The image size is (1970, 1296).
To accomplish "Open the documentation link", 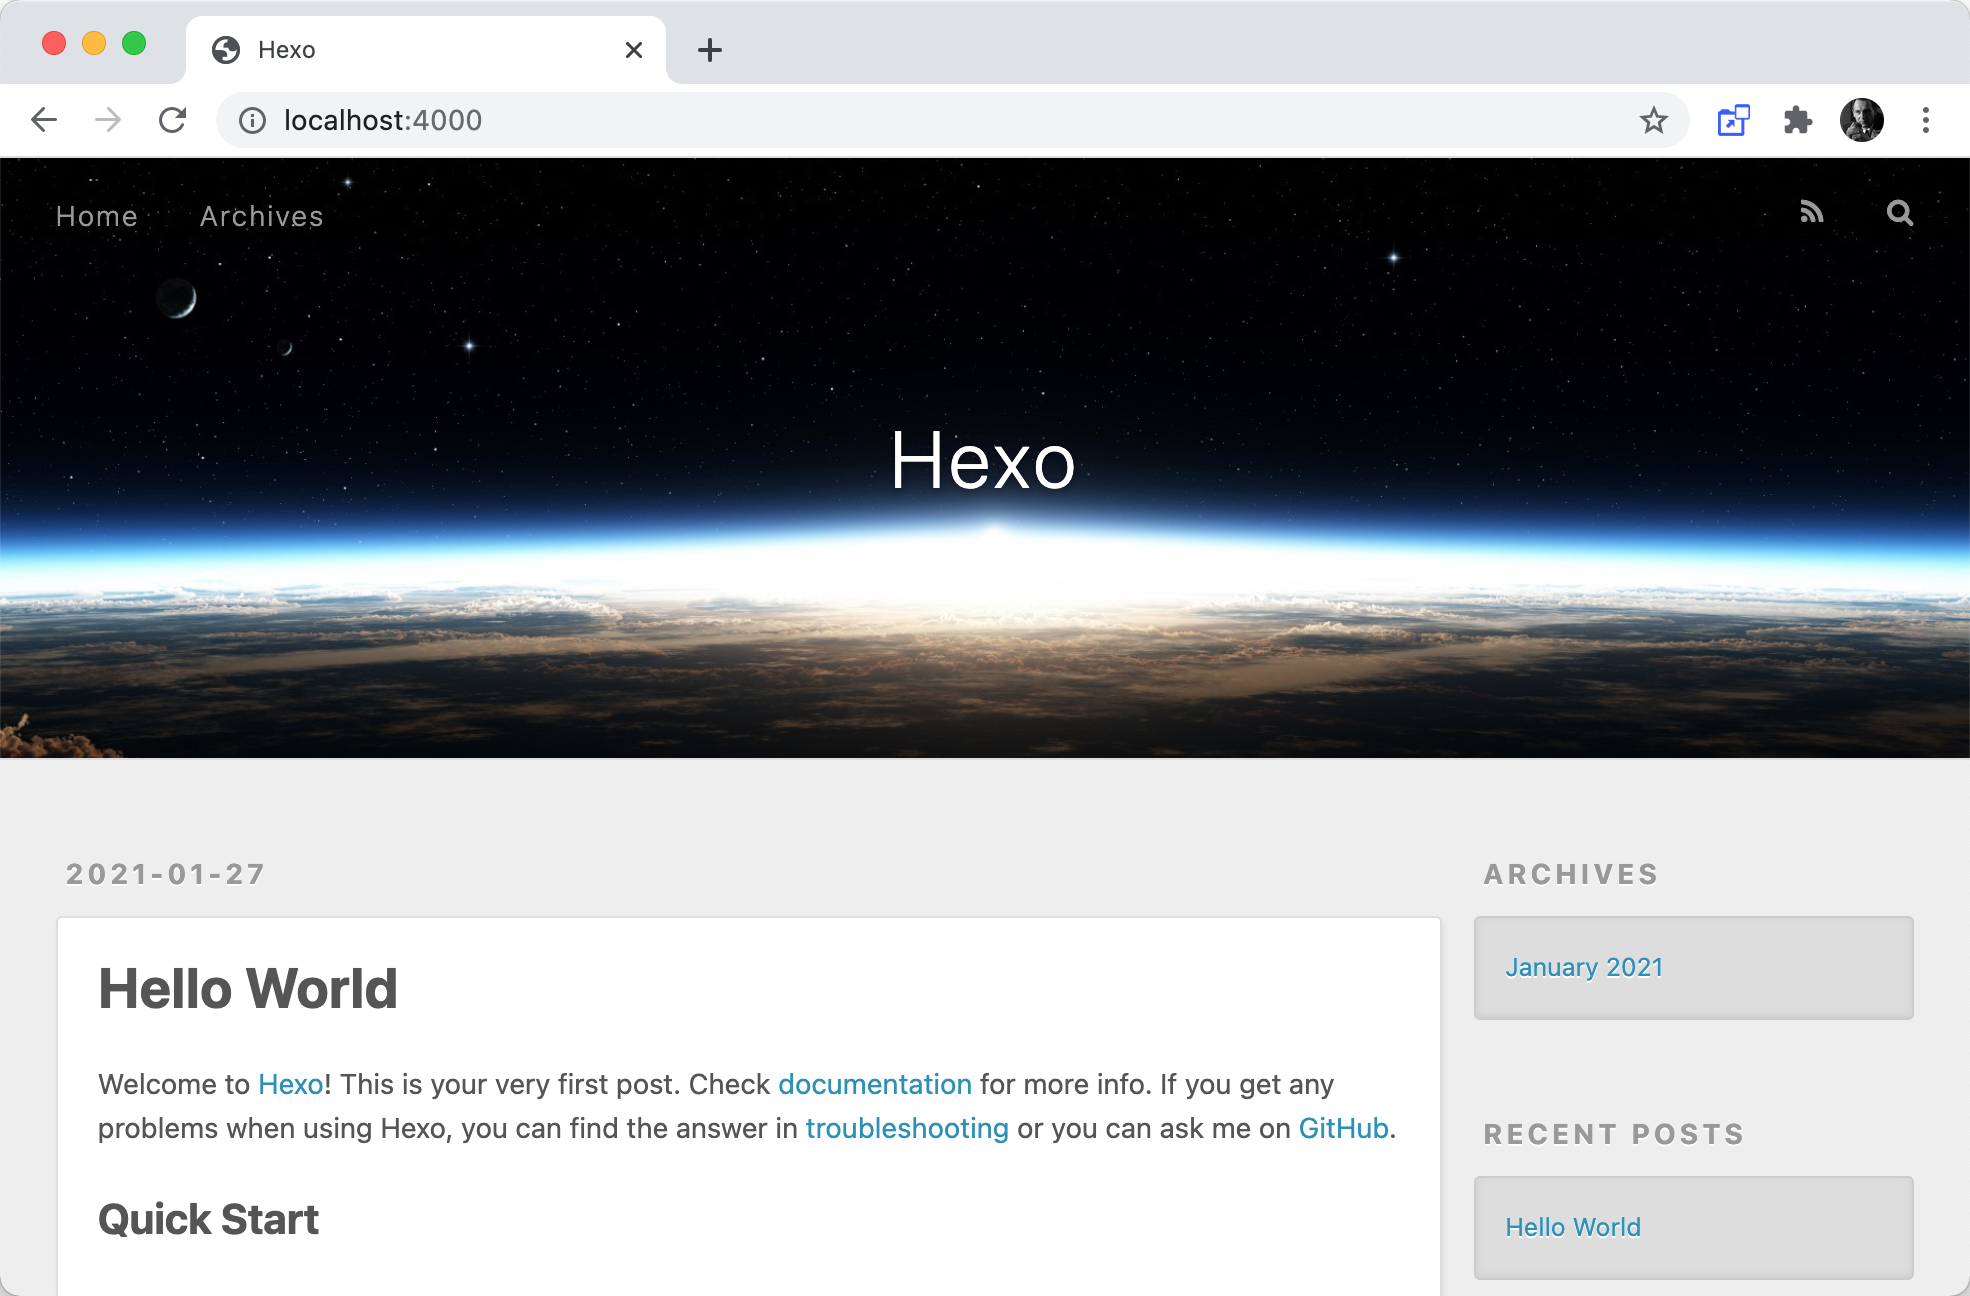I will (x=875, y=1084).
